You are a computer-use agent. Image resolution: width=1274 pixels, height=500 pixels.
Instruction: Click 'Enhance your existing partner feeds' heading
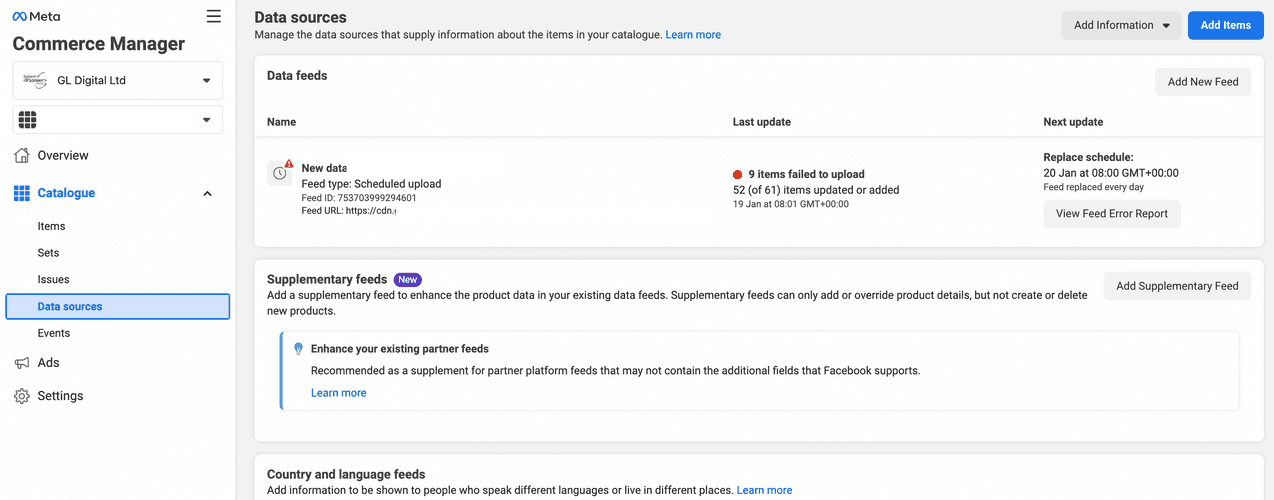400,349
